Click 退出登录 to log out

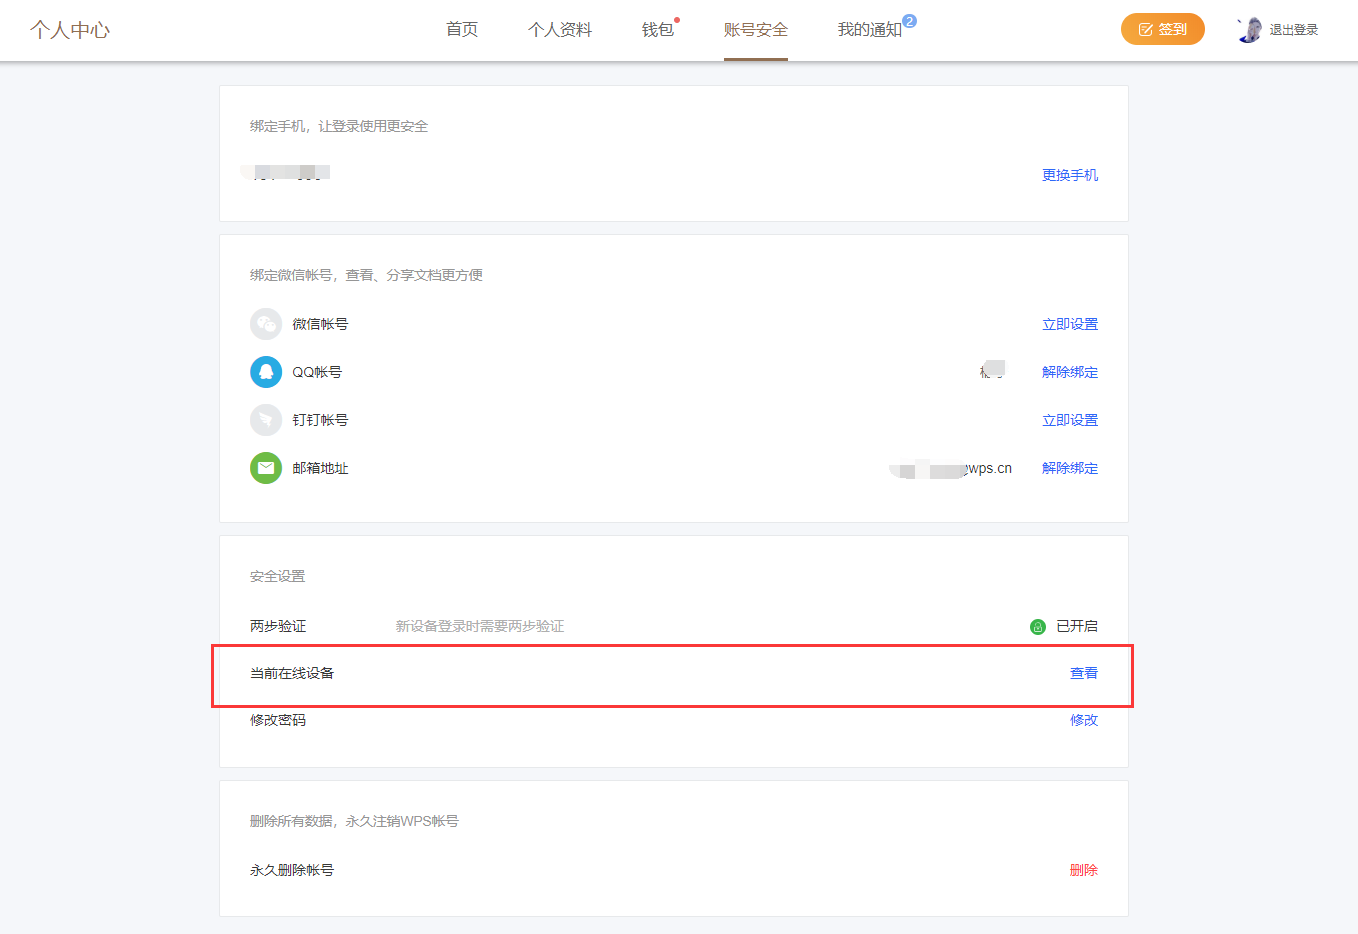pyautogui.click(x=1294, y=30)
